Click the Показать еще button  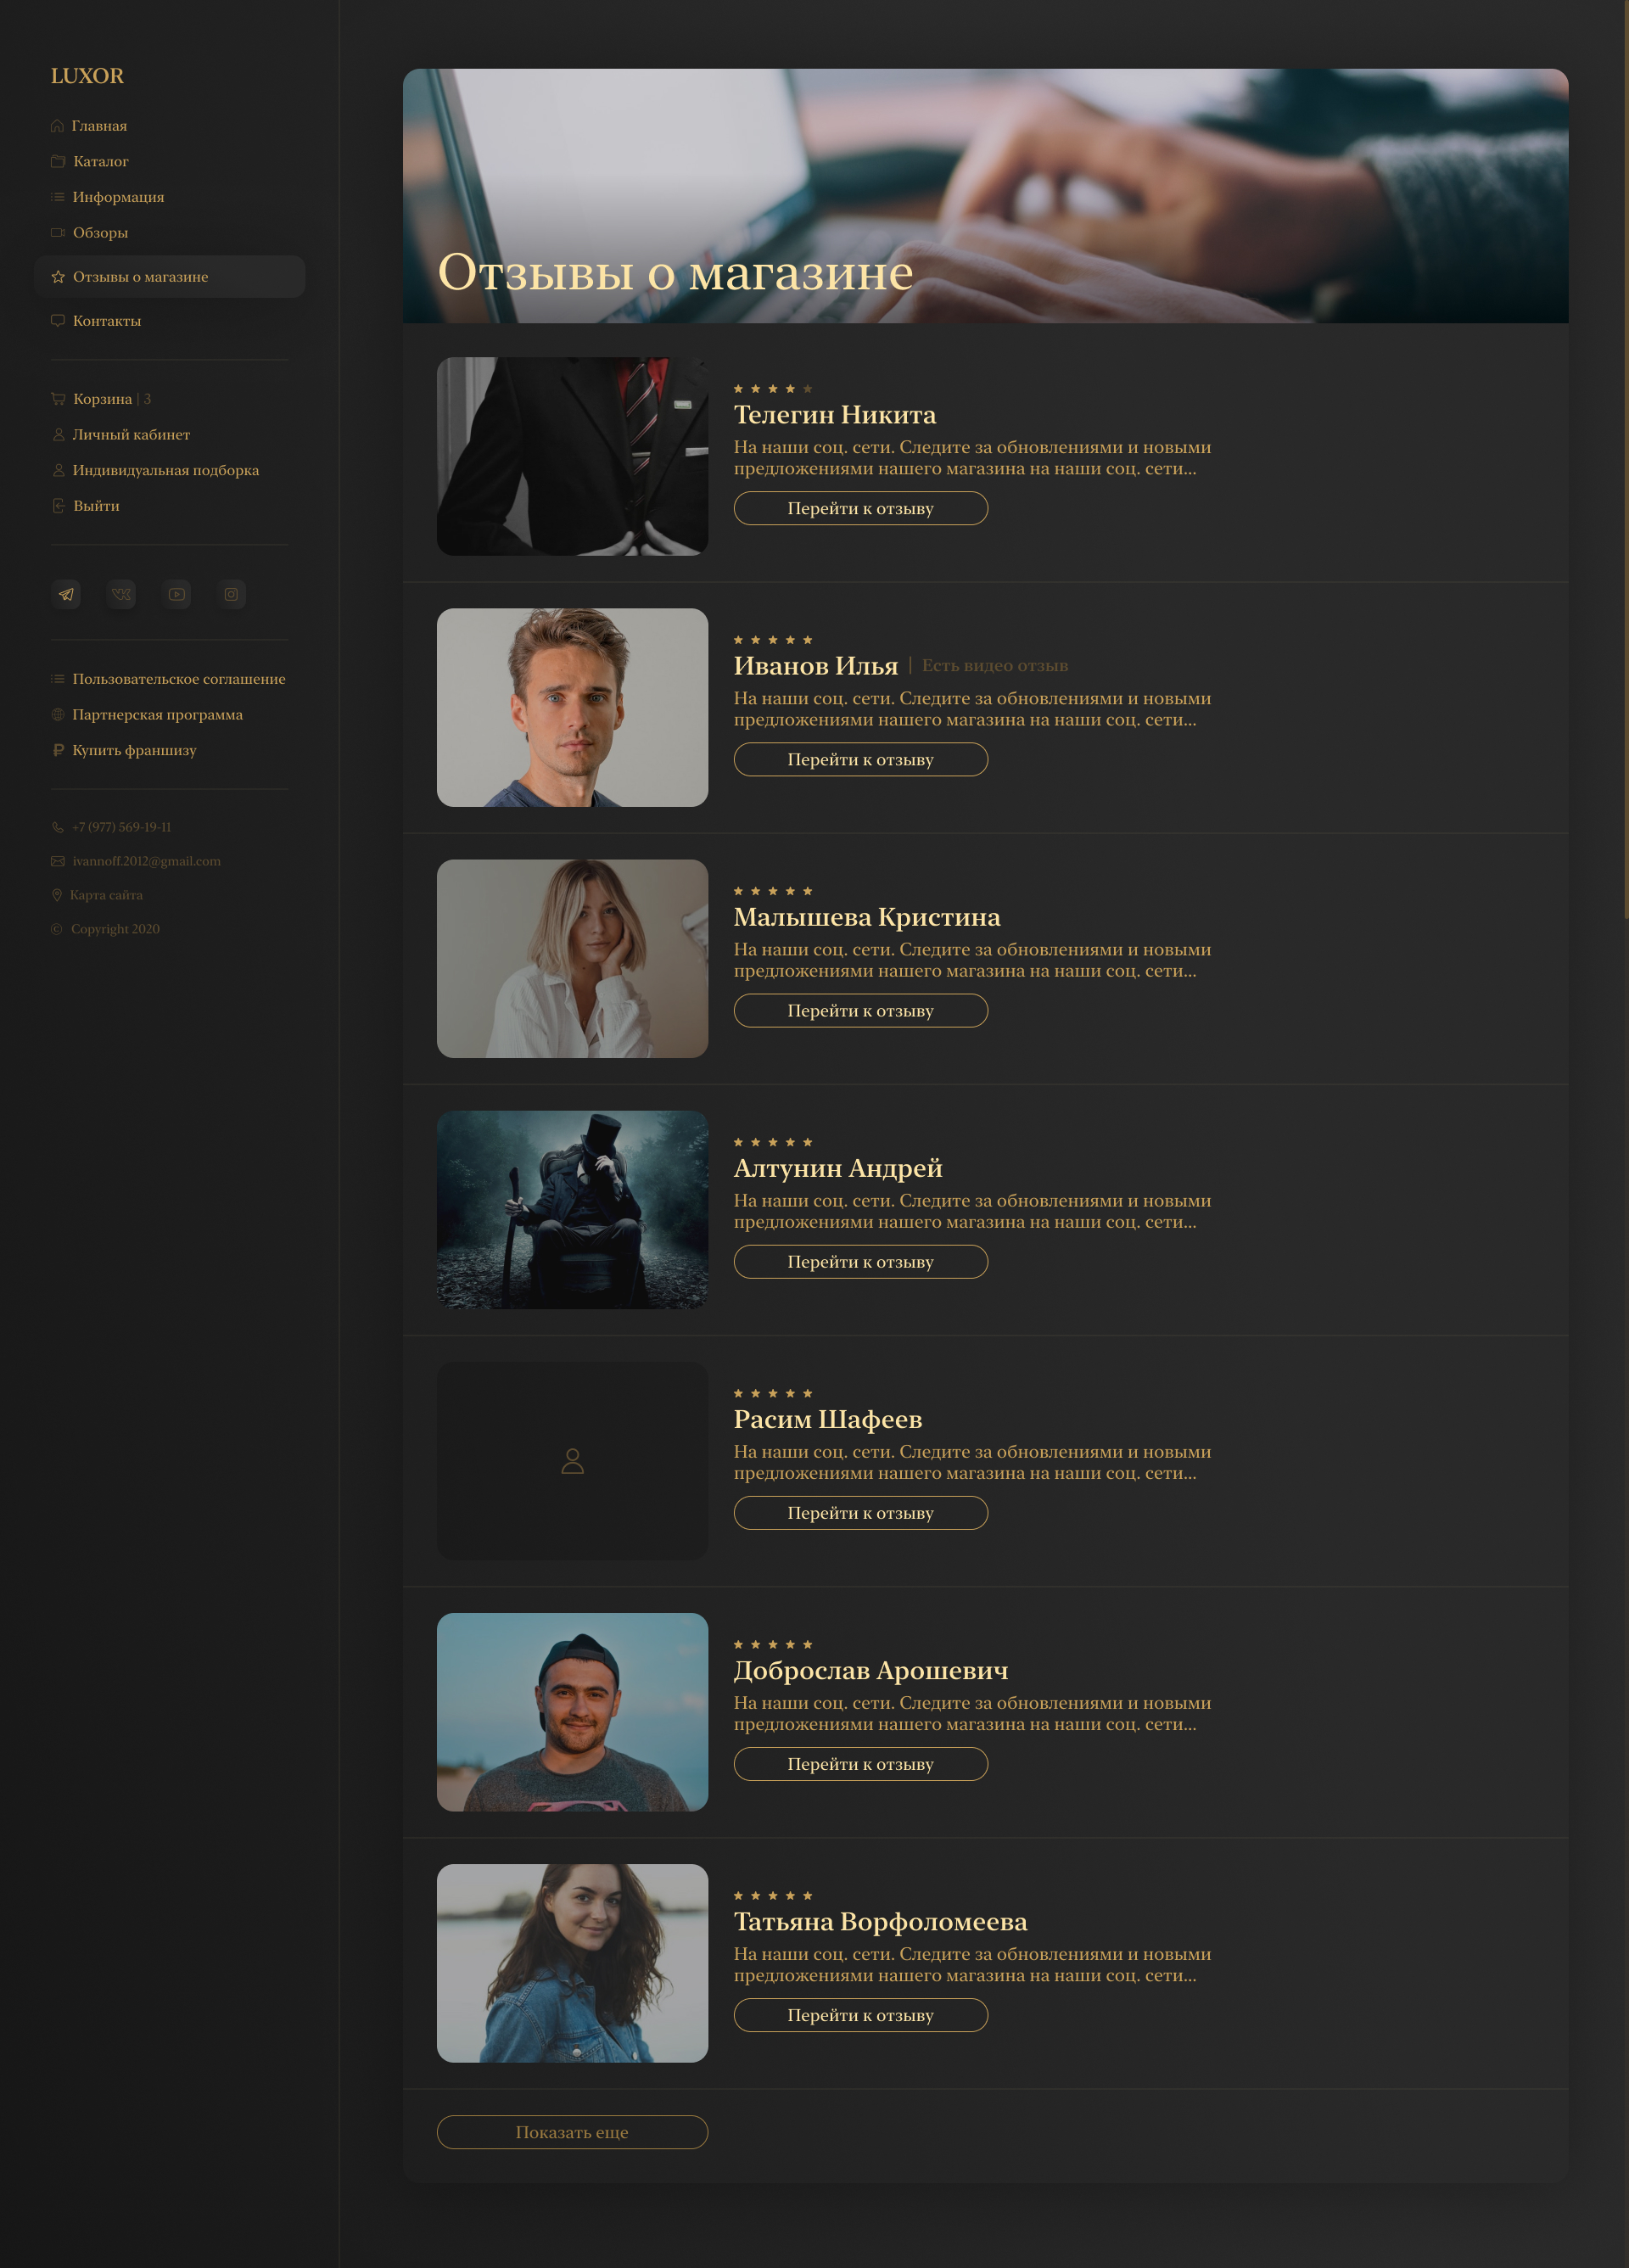572,2131
